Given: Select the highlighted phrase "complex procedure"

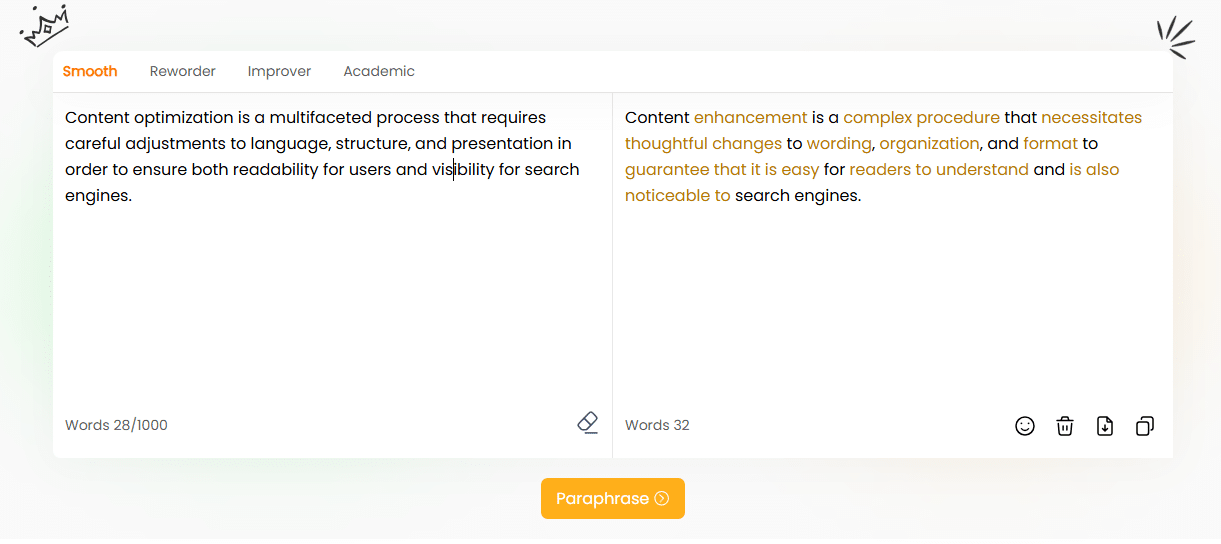Looking at the screenshot, I should (921, 118).
